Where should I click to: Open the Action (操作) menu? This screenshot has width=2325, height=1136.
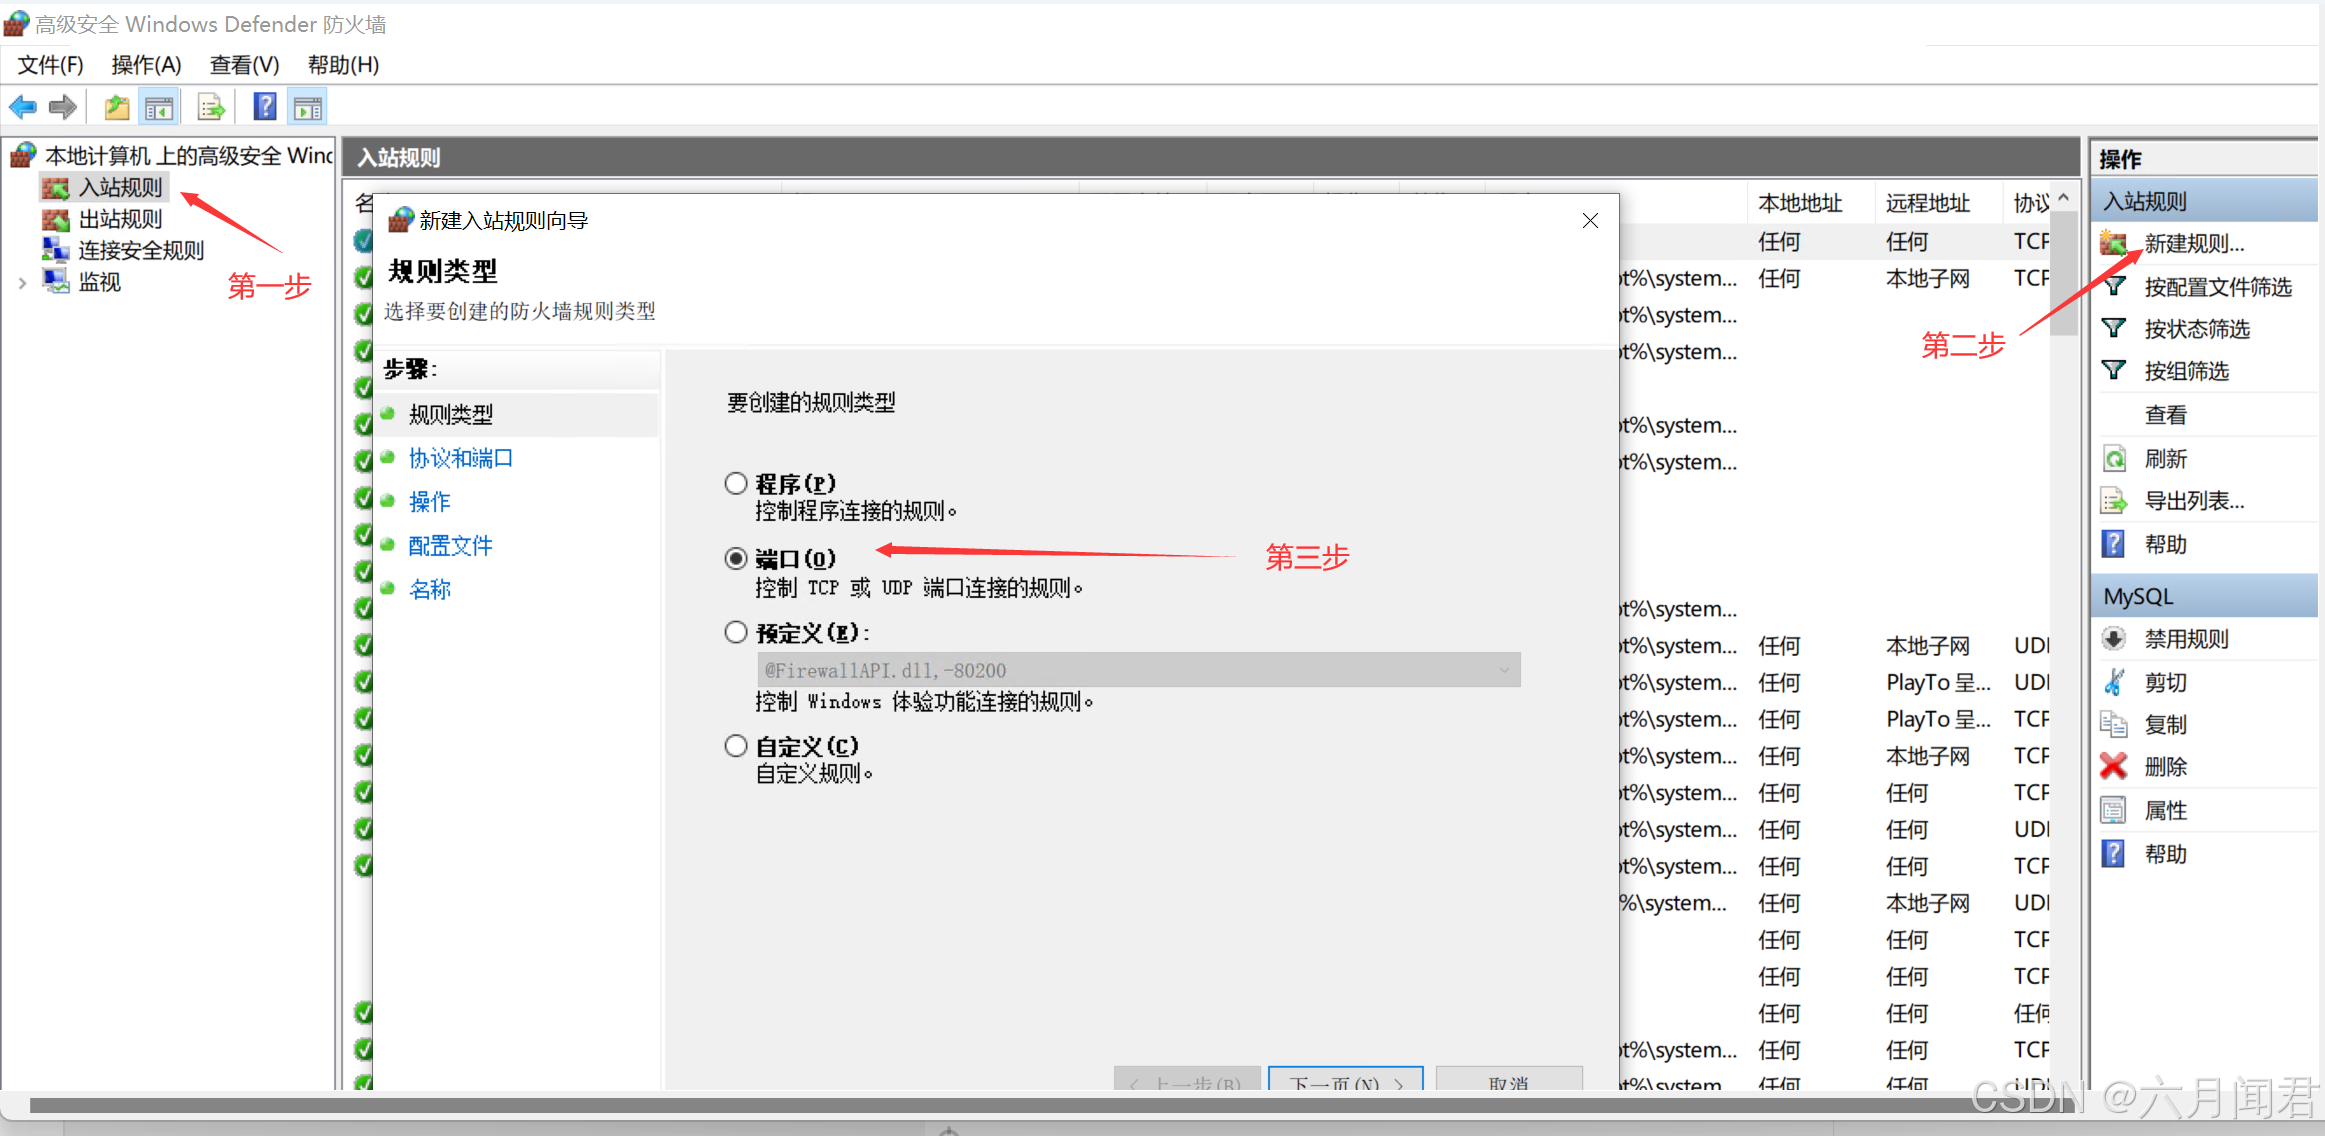click(x=146, y=65)
